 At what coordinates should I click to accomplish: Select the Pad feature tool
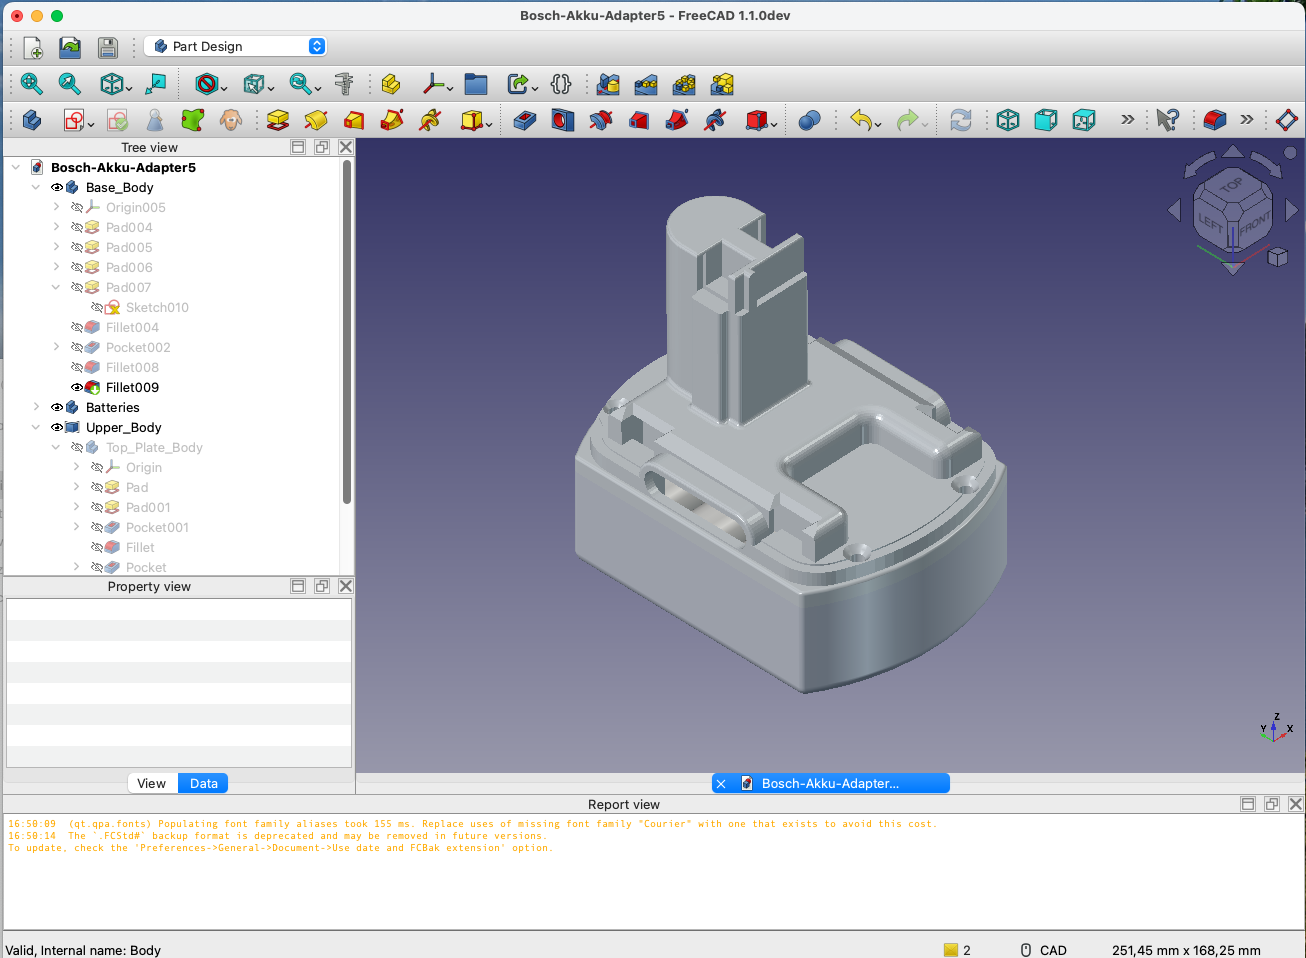pos(278,120)
